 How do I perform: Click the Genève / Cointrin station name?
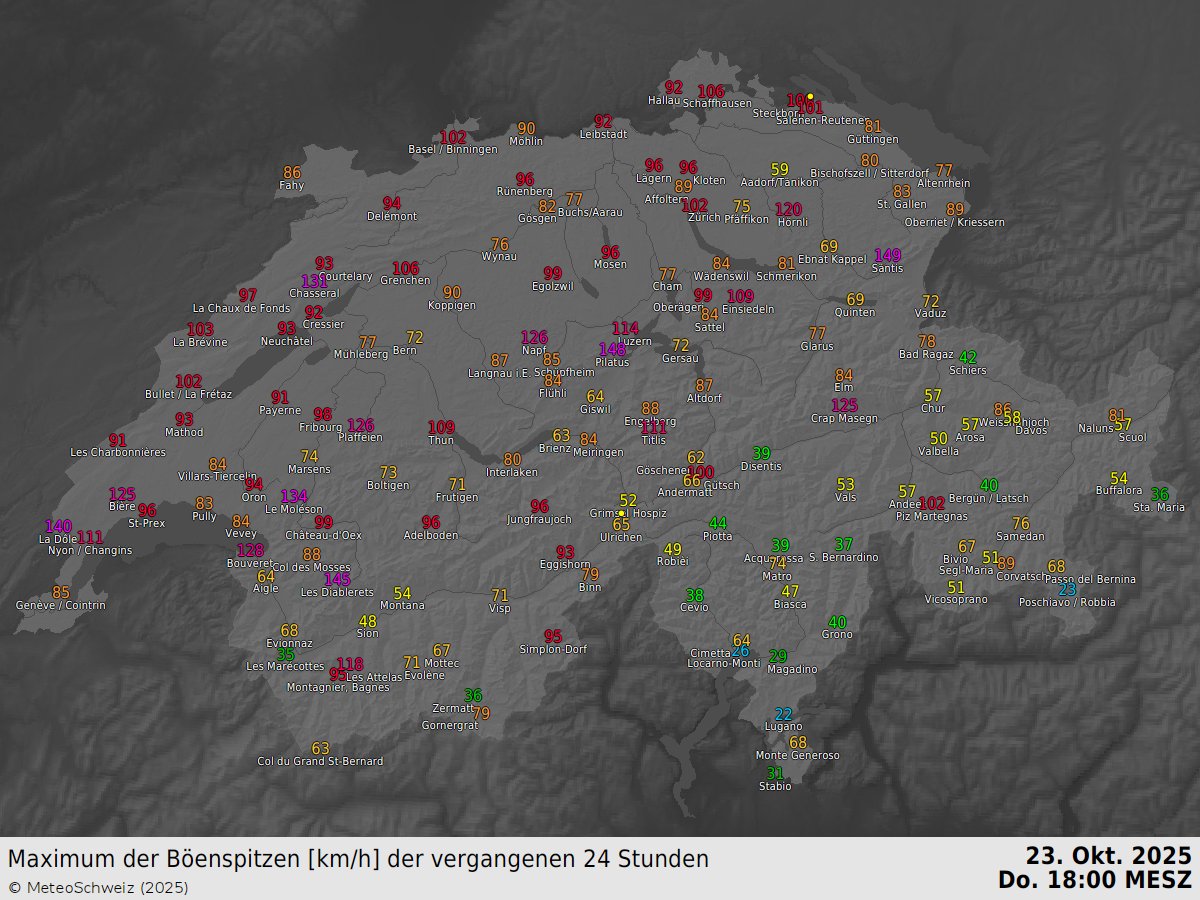tap(62, 605)
